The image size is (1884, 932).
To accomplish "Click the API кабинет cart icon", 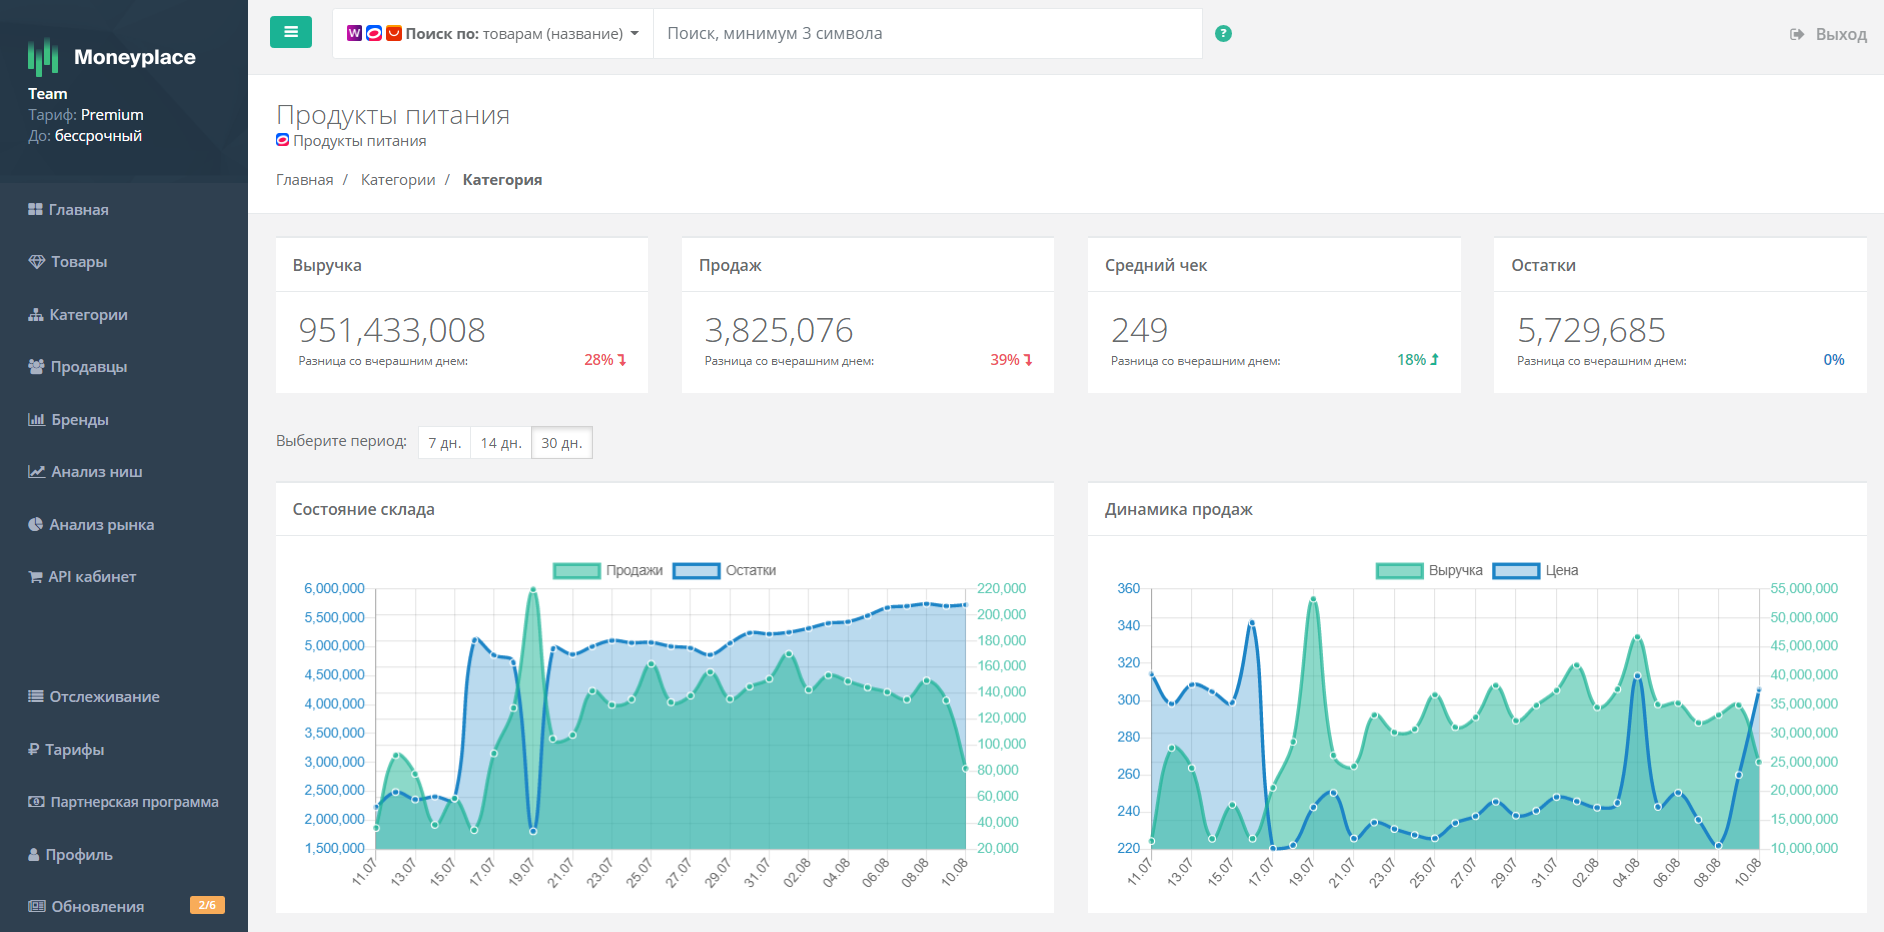I will click(x=36, y=577).
